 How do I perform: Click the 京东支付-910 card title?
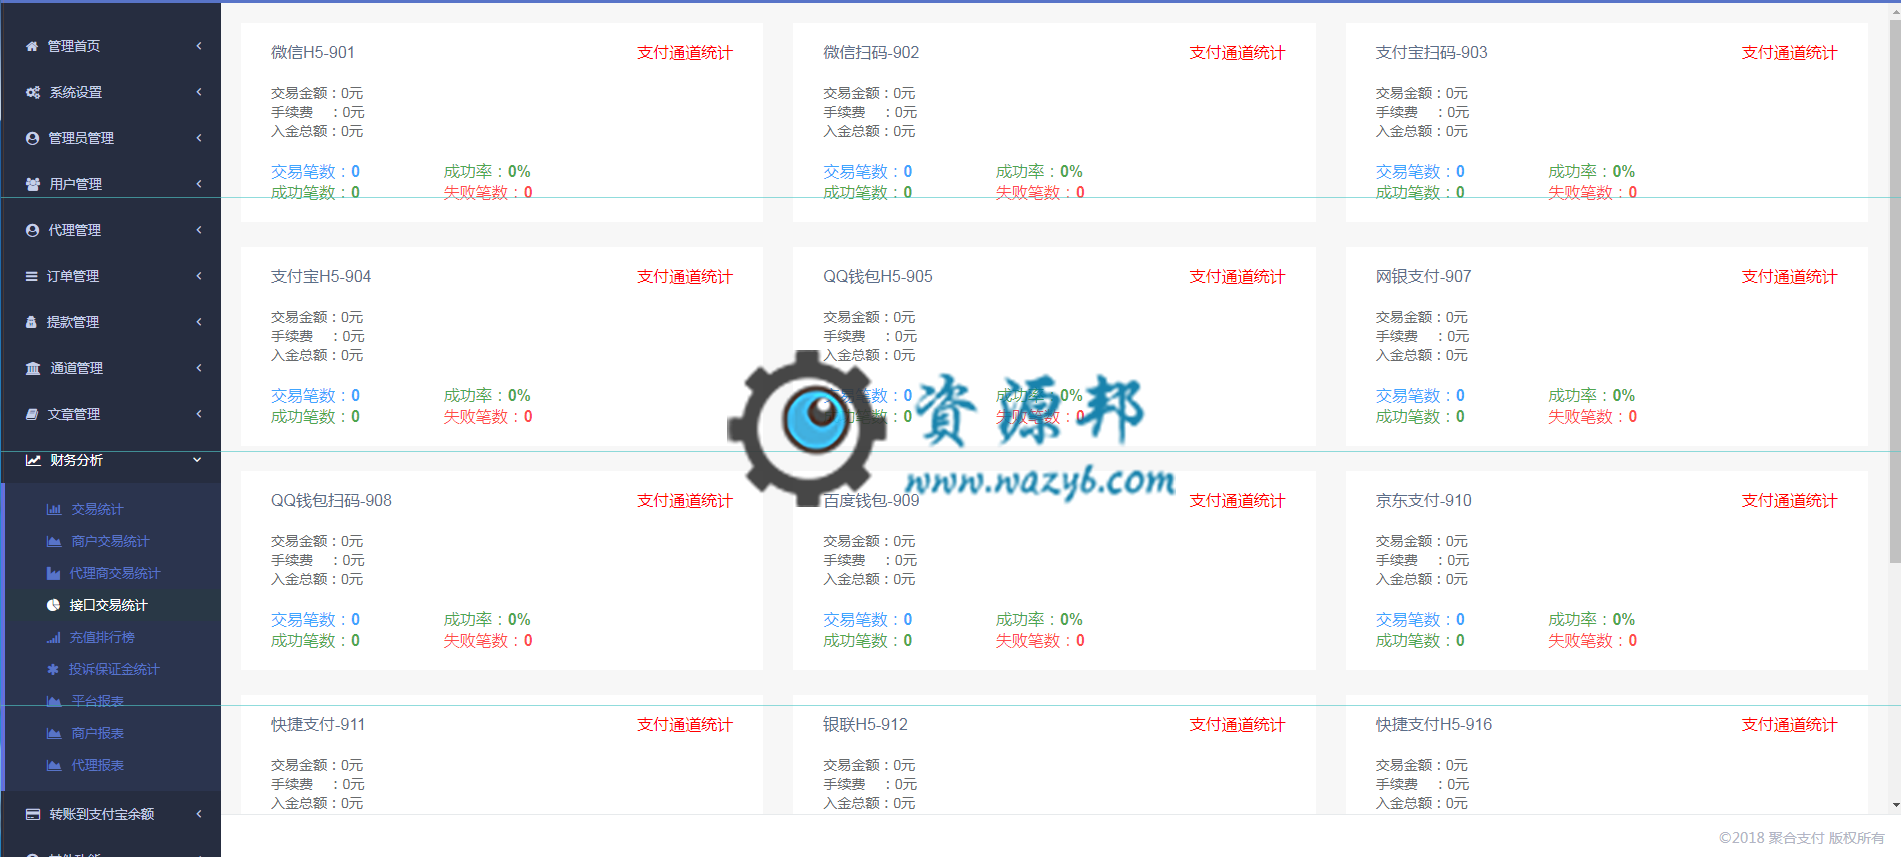(x=1423, y=500)
